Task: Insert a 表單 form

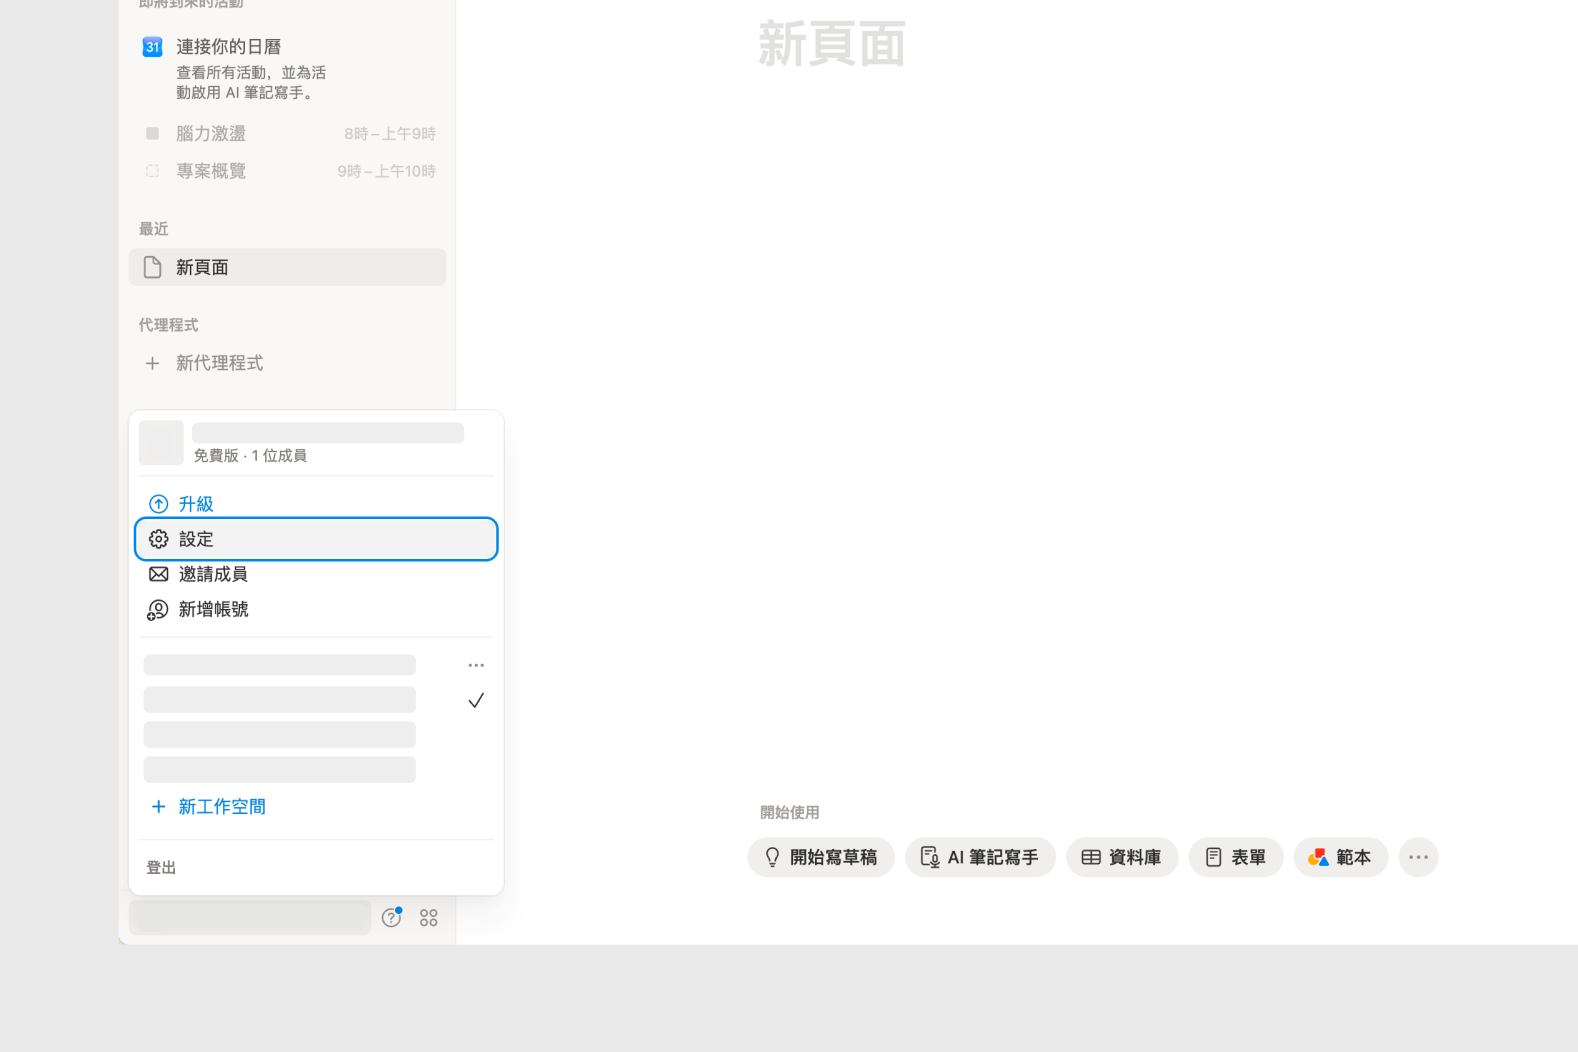Action: 1236,857
